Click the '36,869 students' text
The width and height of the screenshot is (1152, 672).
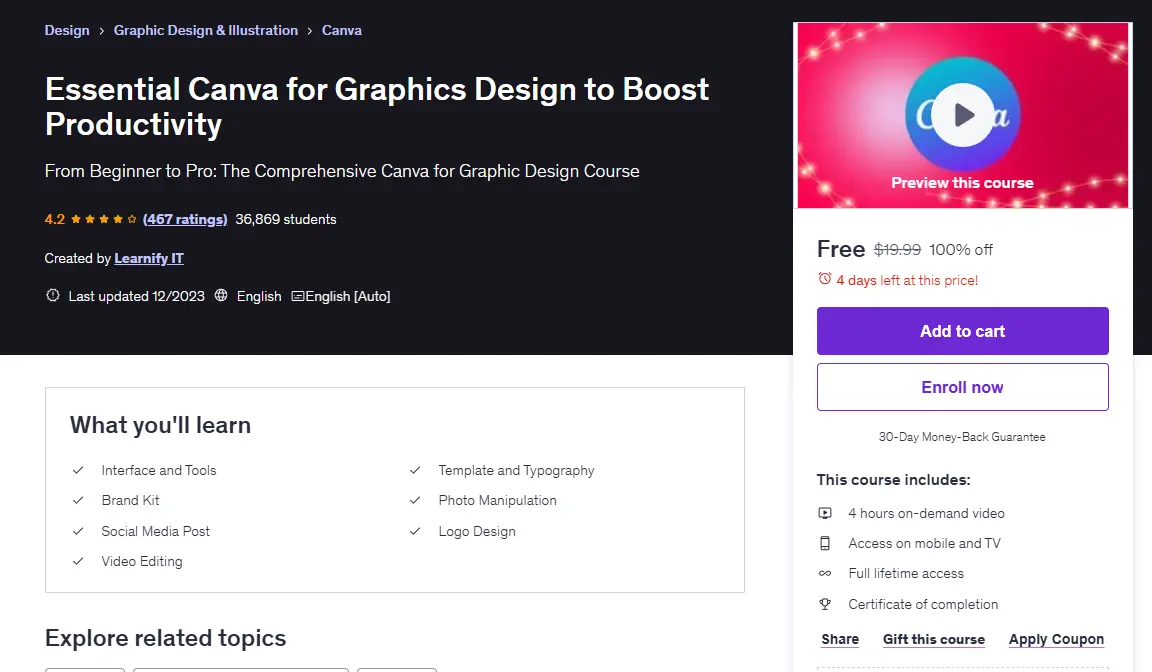(286, 219)
